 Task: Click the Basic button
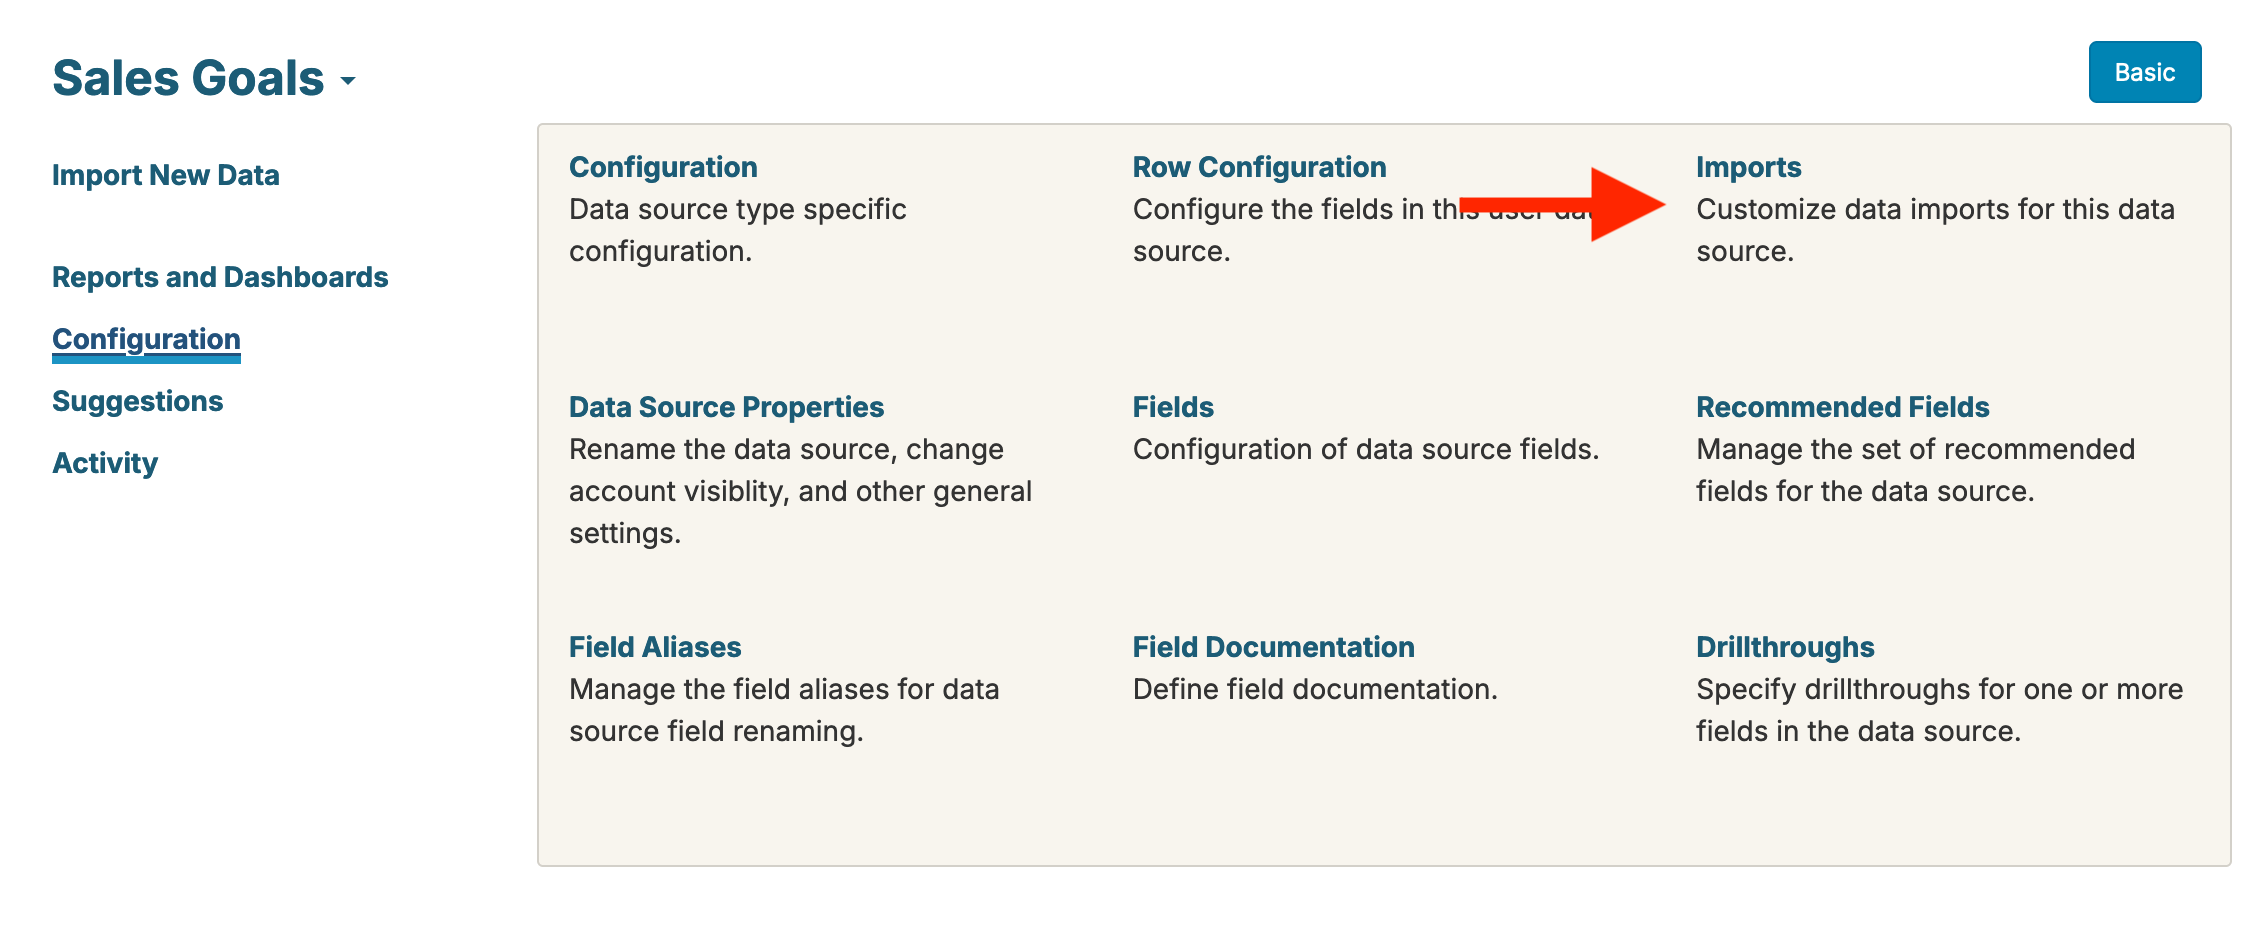(2144, 72)
